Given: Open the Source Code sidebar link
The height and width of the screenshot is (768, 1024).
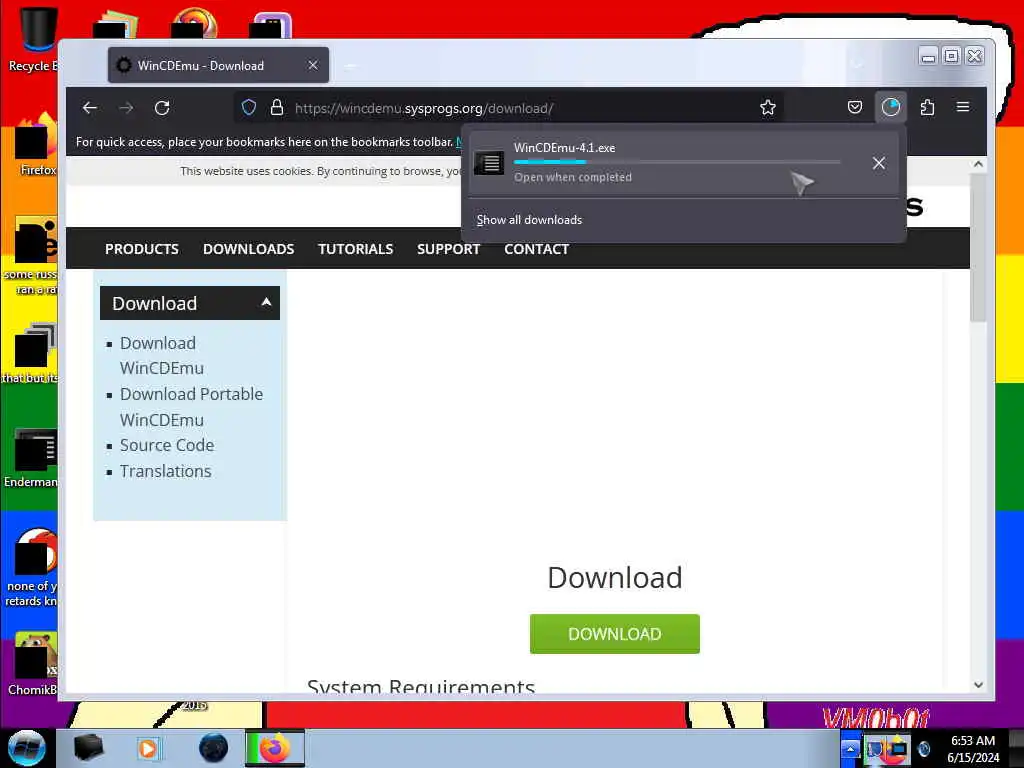Looking at the screenshot, I should [167, 445].
